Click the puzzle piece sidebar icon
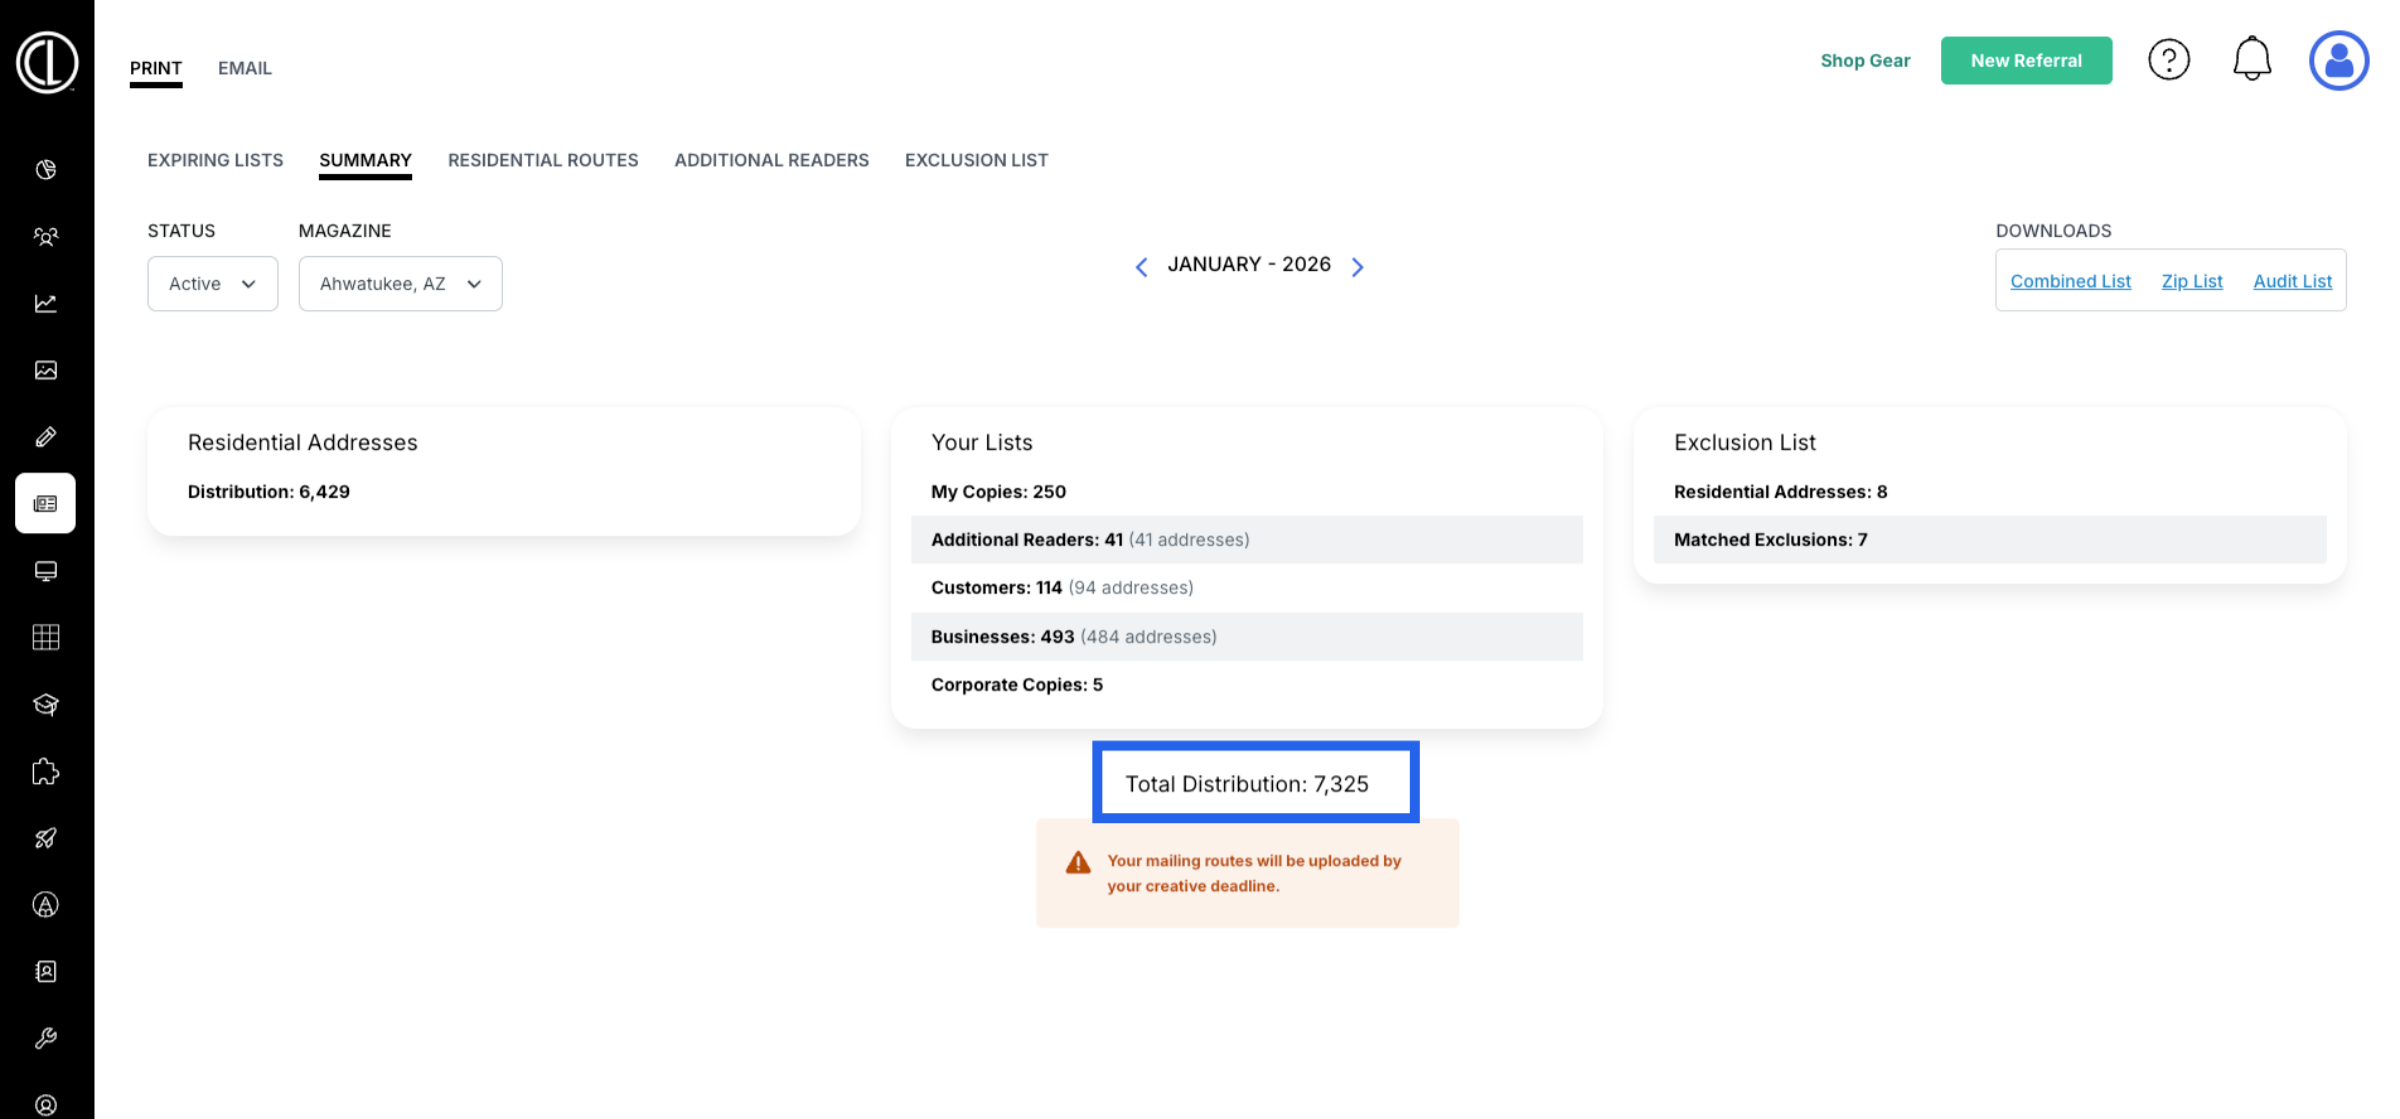The image size is (2400, 1119). point(46,771)
